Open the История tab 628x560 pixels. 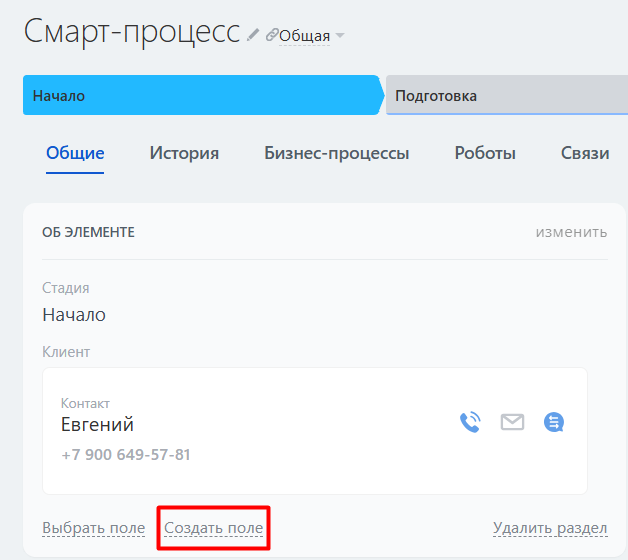(184, 153)
